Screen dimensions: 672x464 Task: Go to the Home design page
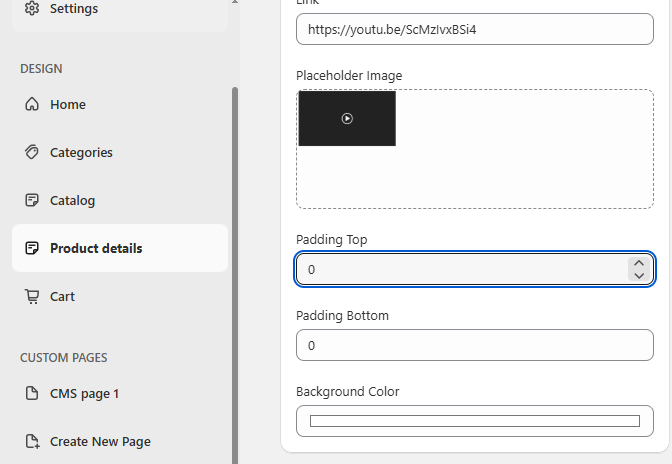coord(120,104)
